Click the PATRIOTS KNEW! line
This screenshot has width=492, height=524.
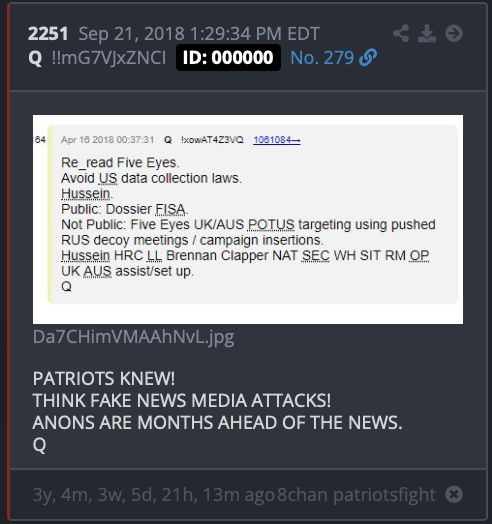click(x=104, y=379)
